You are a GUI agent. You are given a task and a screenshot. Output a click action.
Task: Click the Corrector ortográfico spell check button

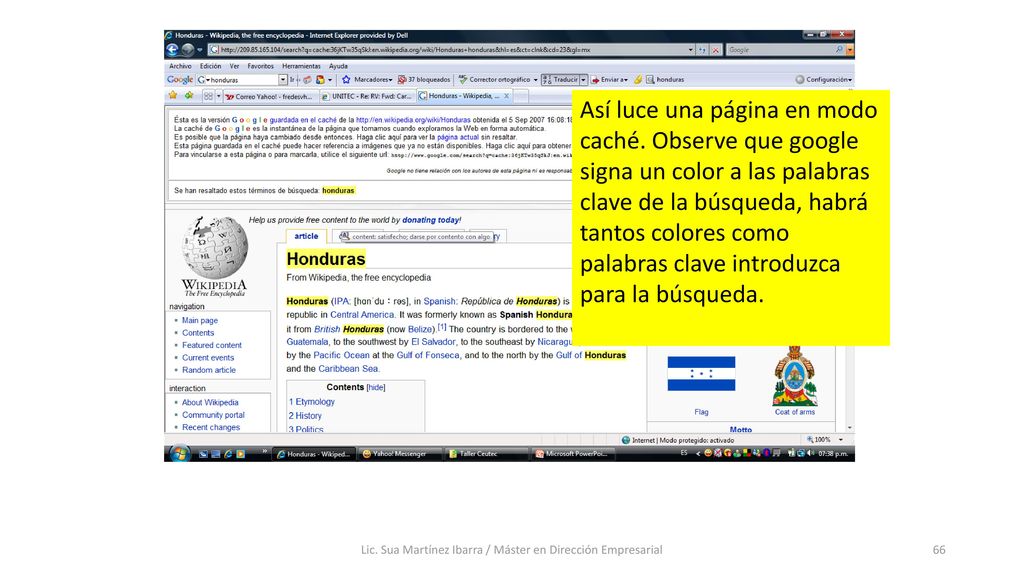coord(495,80)
